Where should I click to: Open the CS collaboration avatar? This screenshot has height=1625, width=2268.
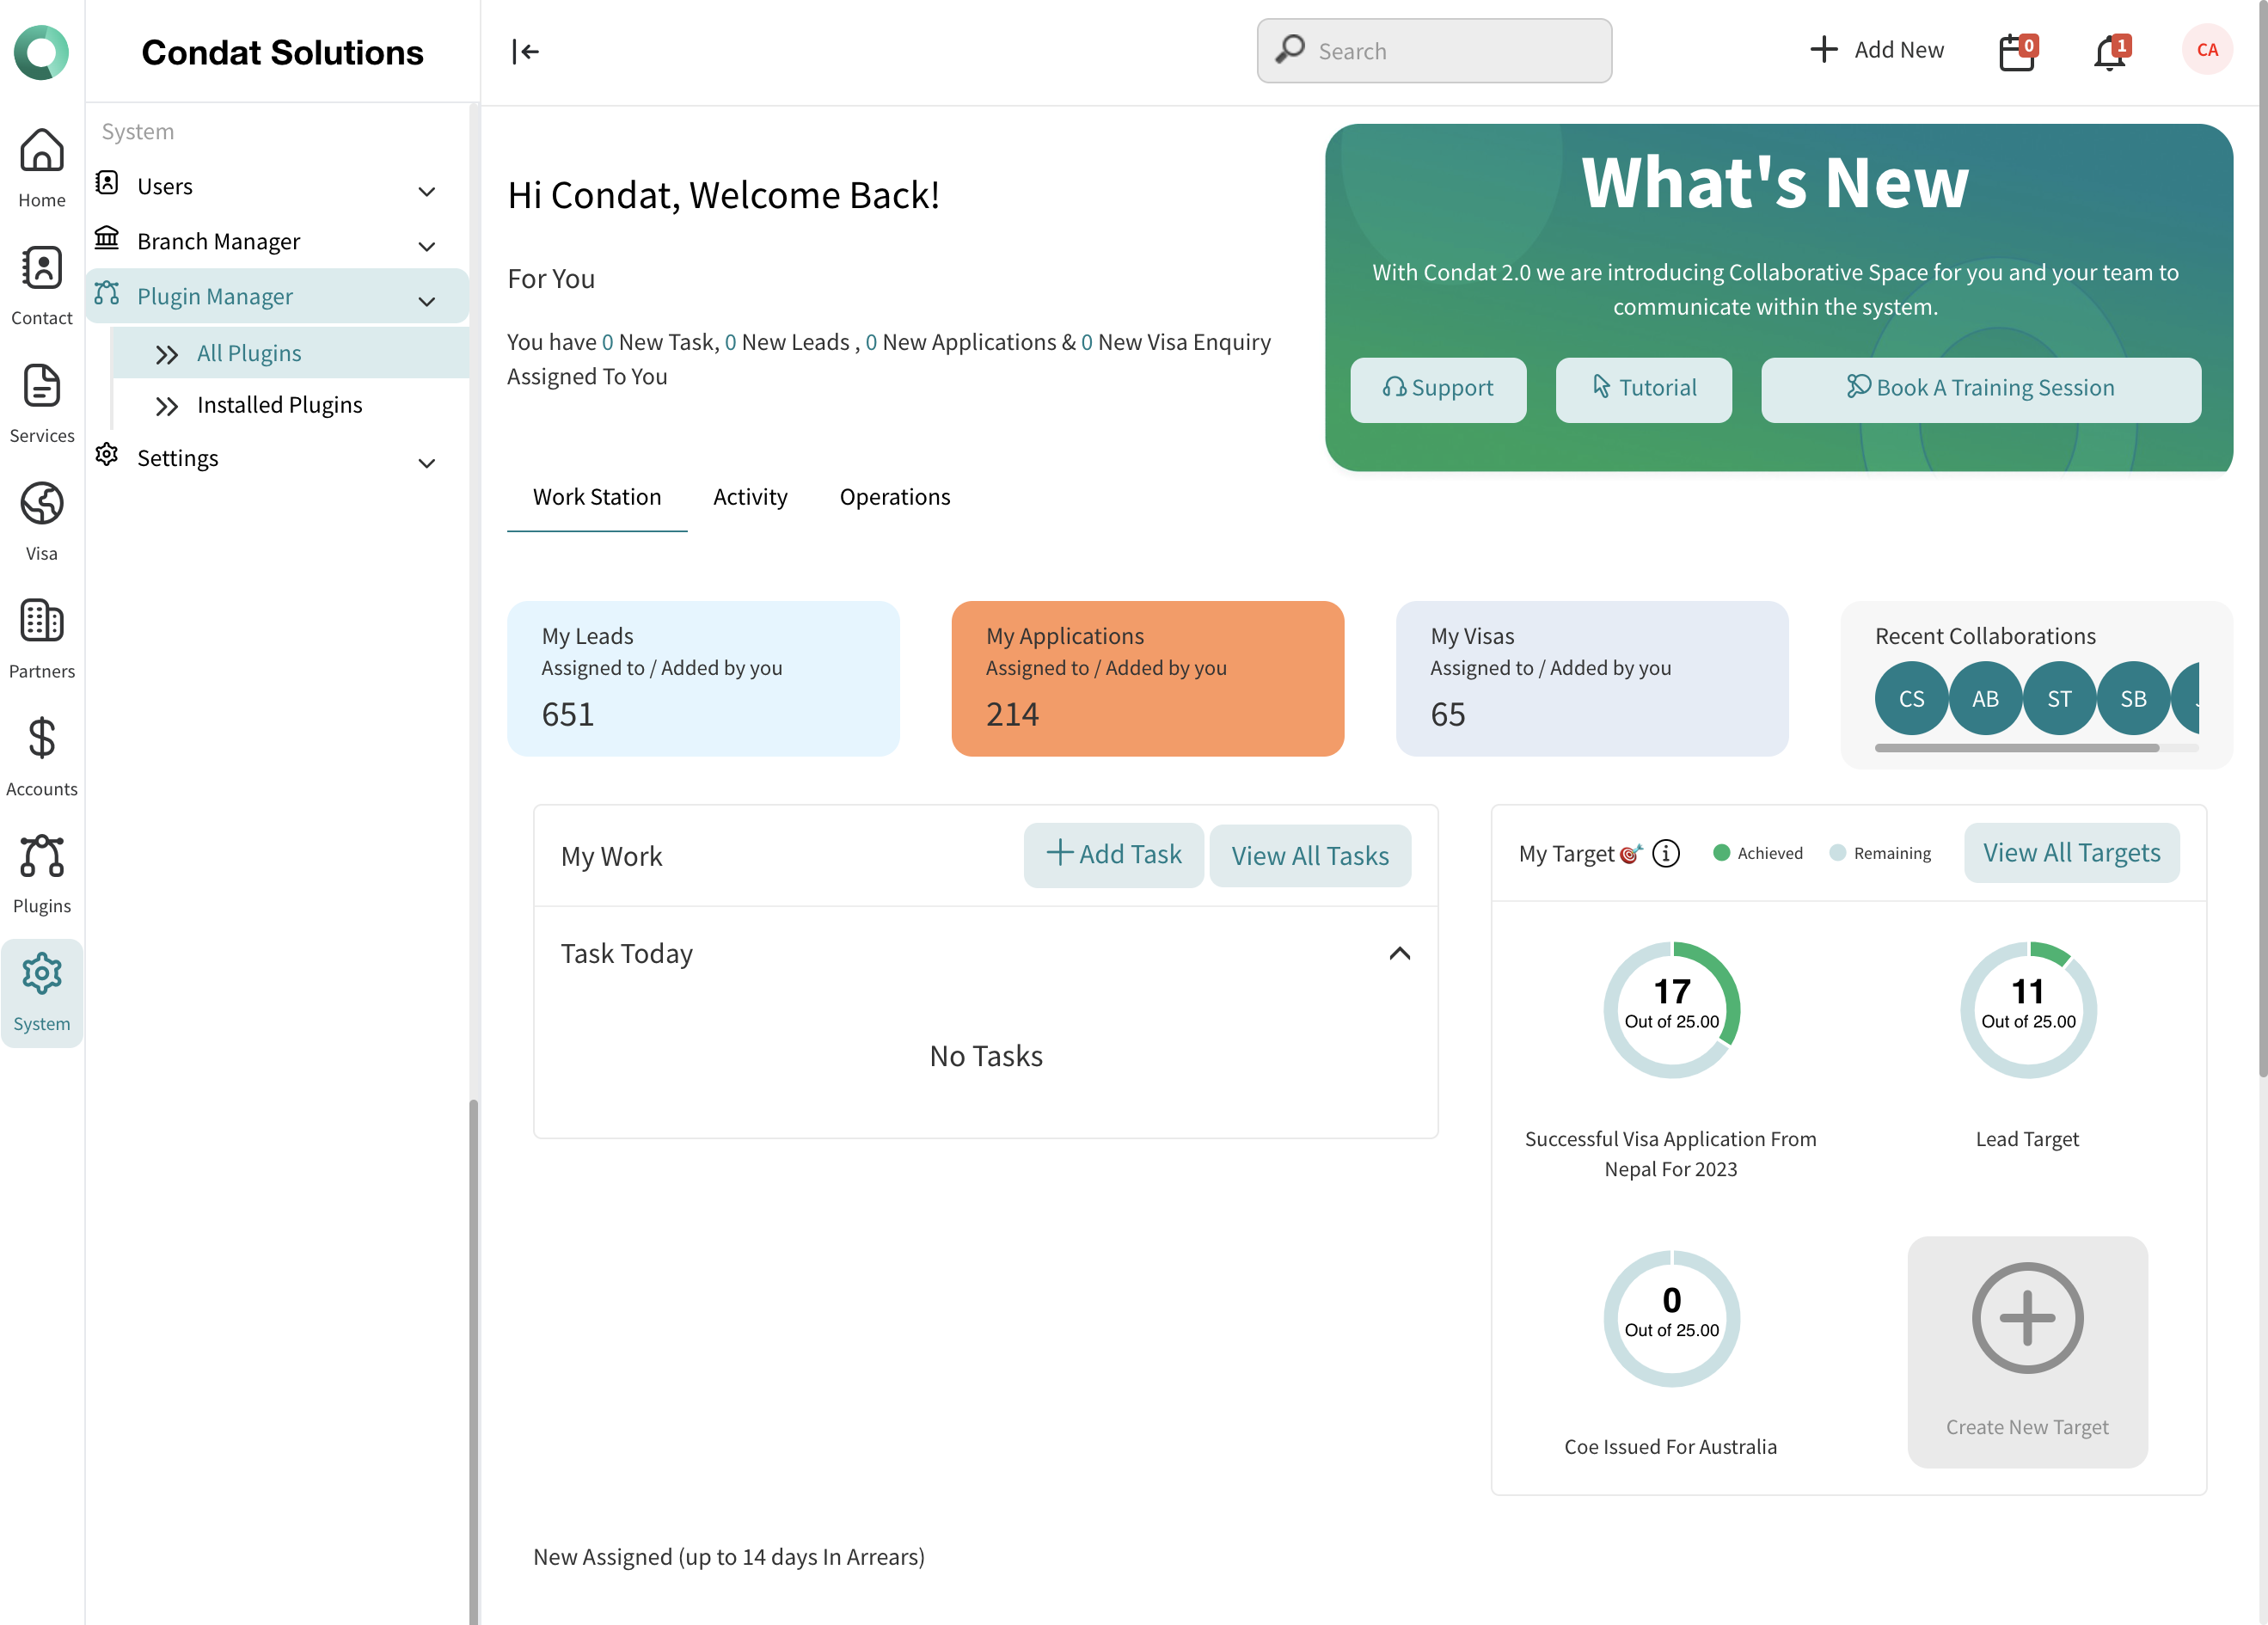[1911, 698]
